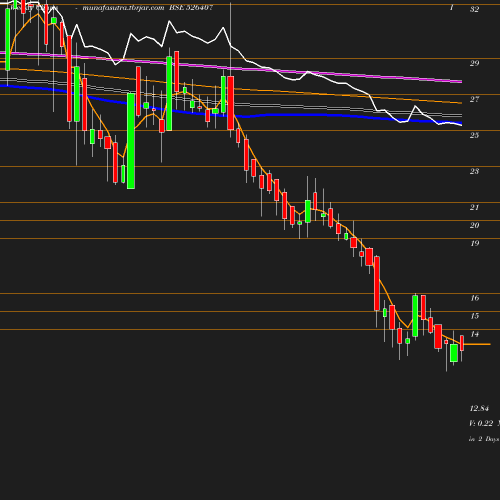Viewport: 500px width, 500px height.
Task: Click the "V: 0.22" volume value
Action: pos(481,423)
